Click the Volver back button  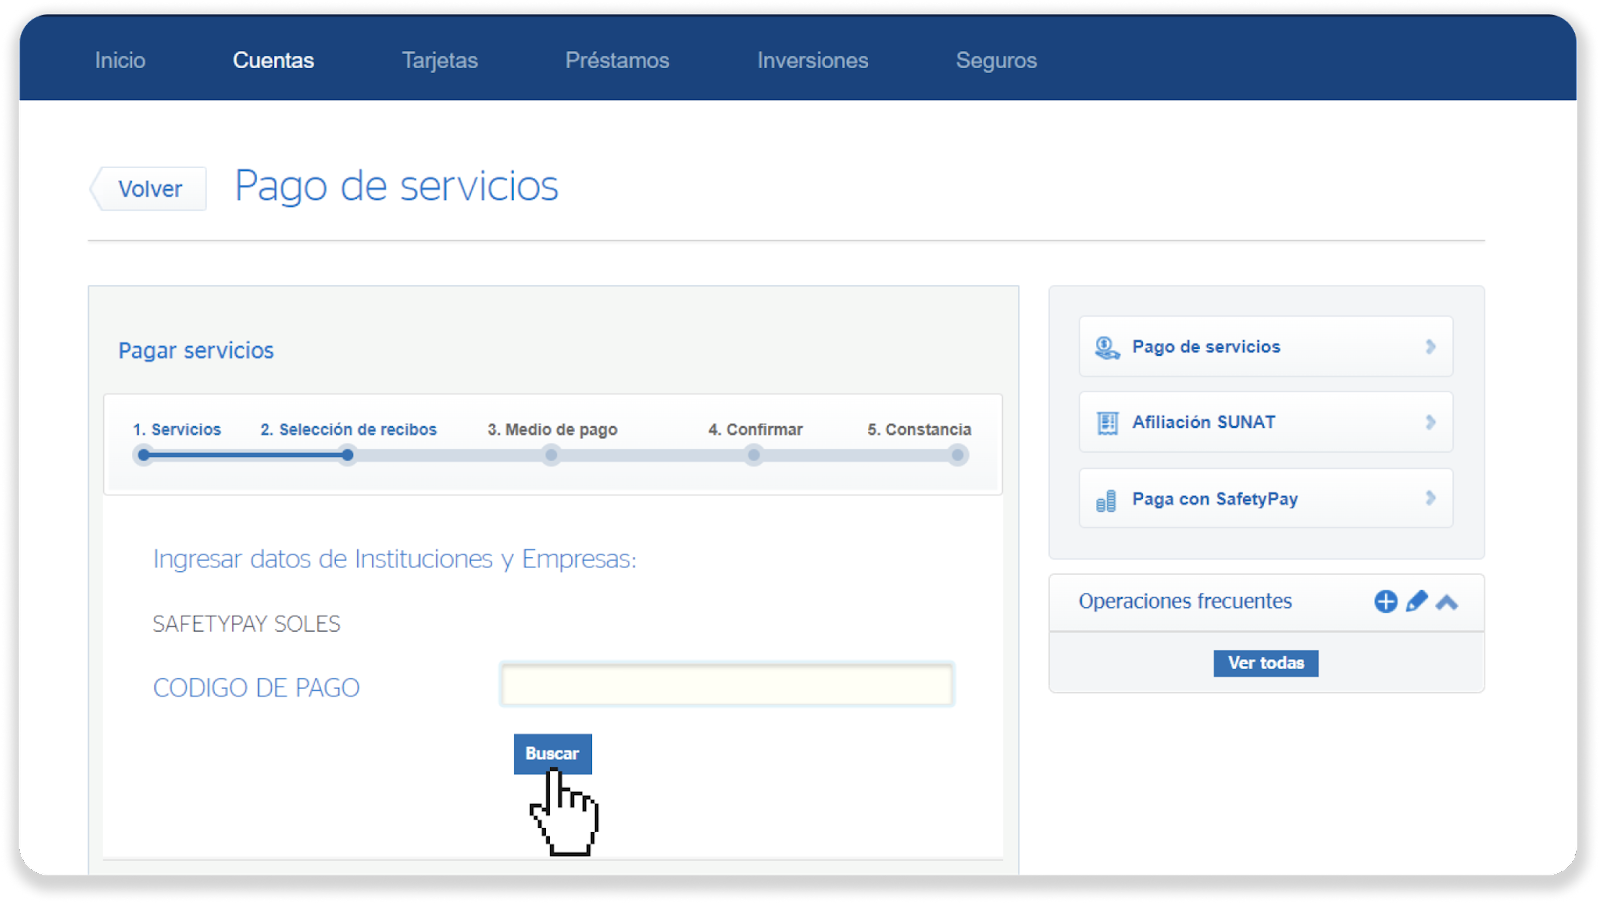pos(149,189)
